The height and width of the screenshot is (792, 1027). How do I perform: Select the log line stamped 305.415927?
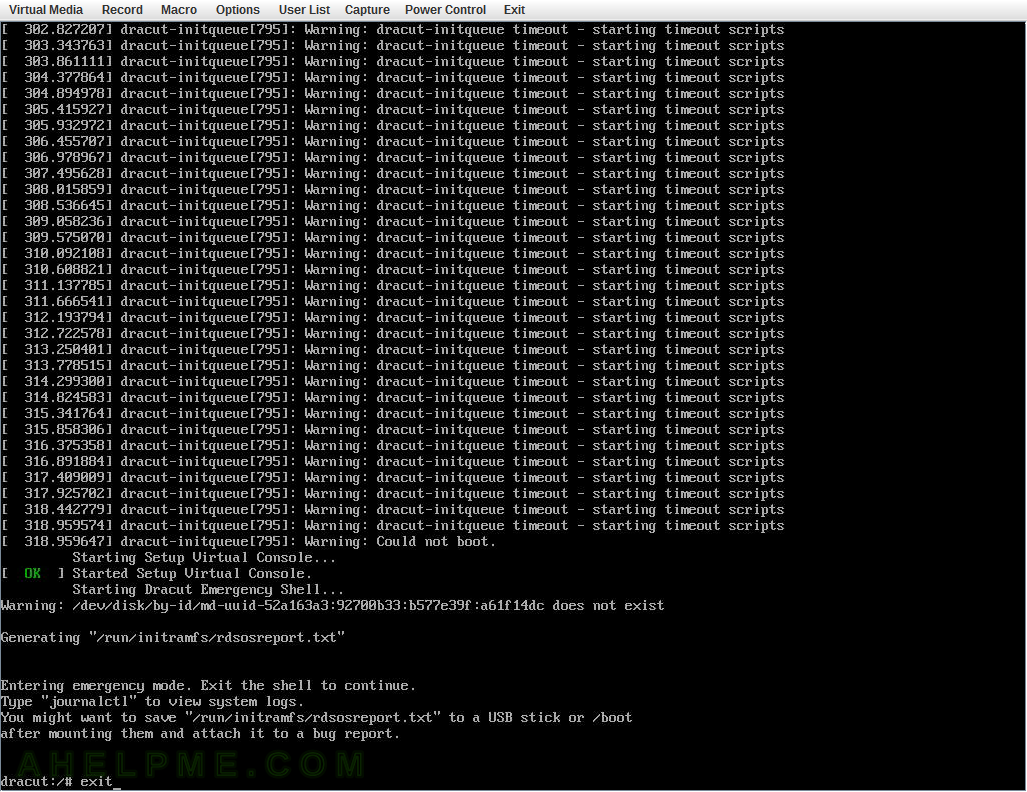tap(392, 109)
